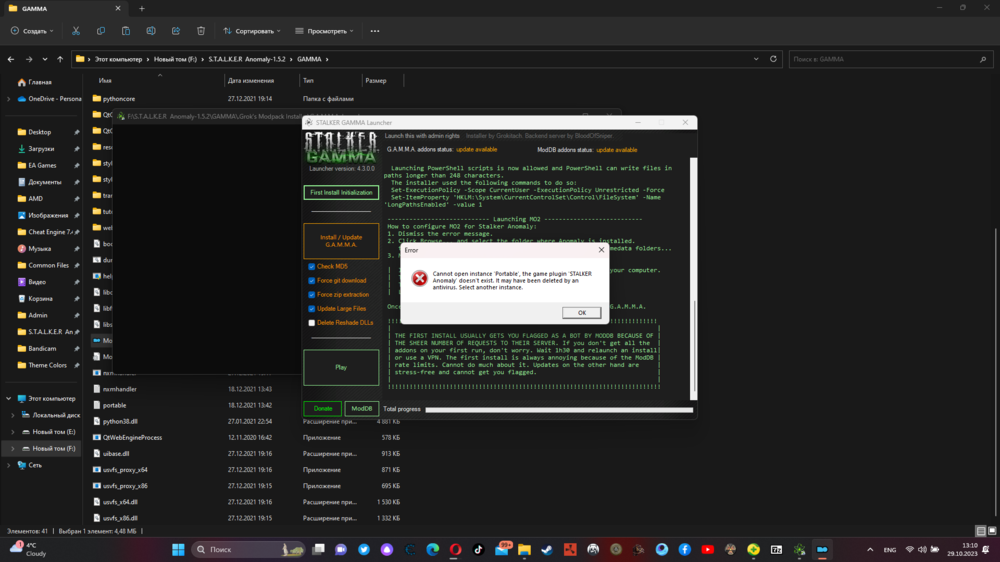Click the Delete trash icon in toolbar
The height and width of the screenshot is (562, 1000).
[201, 31]
